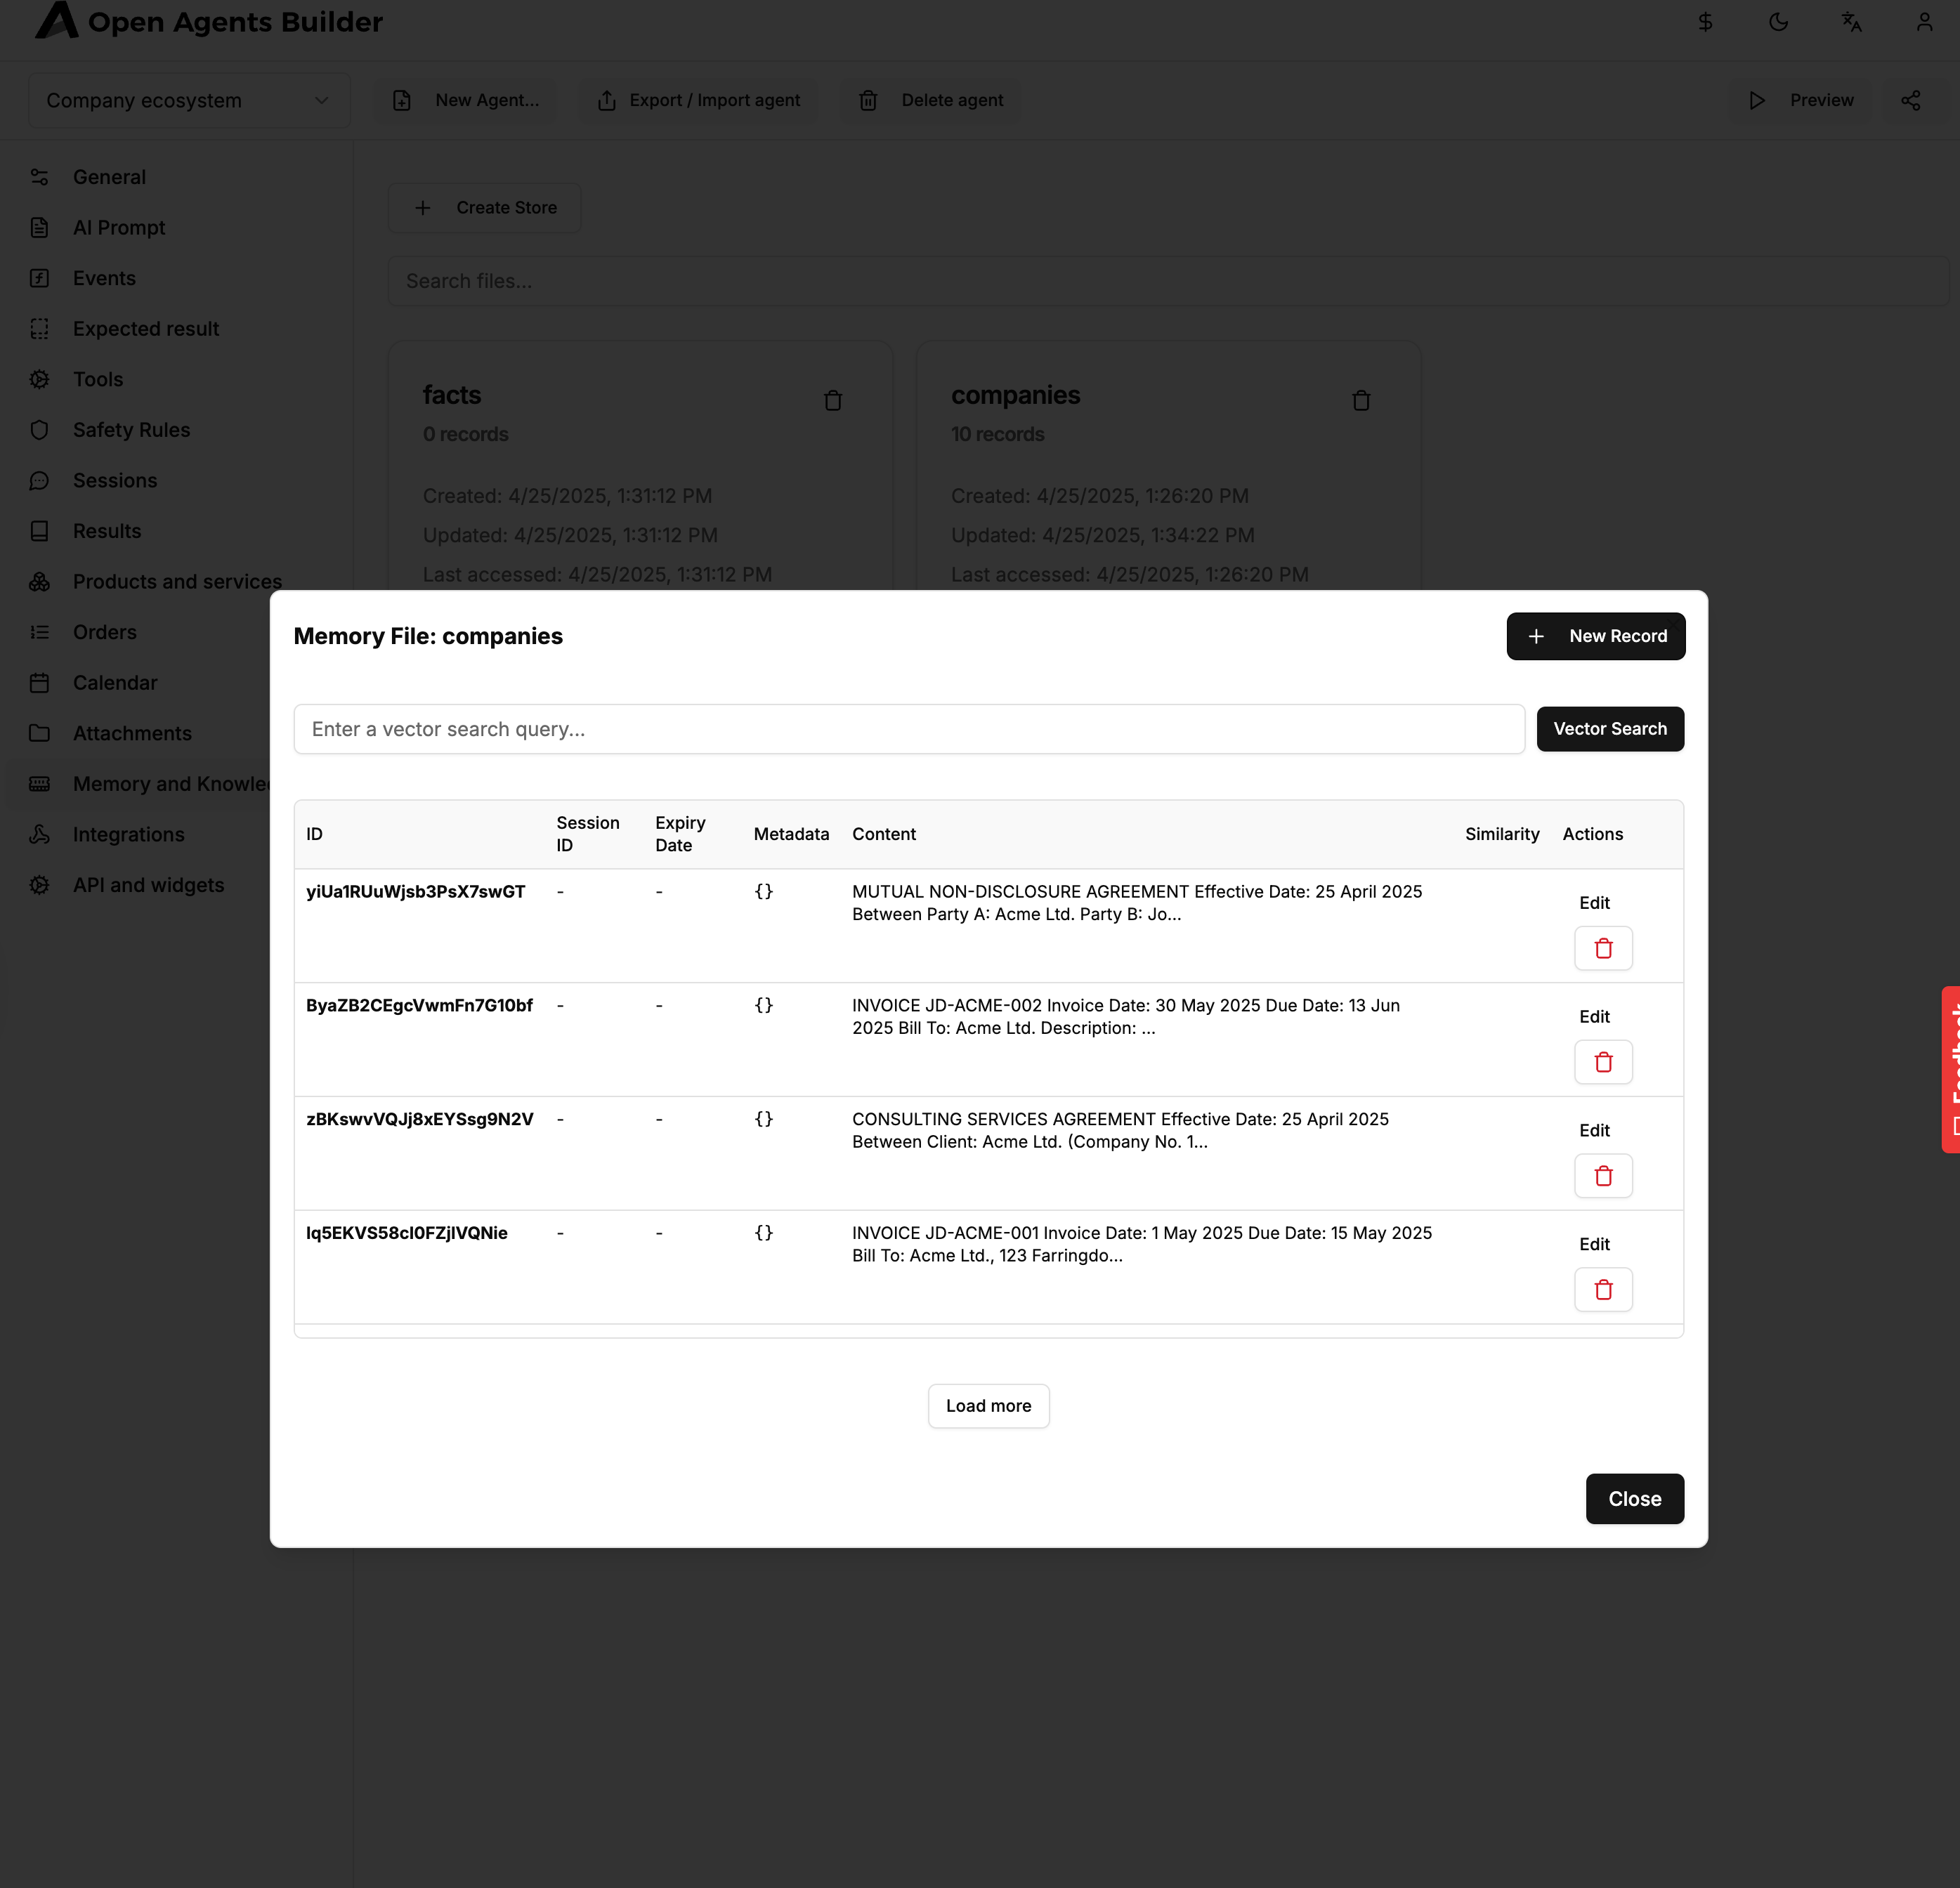The image size is (1960, 1888).
Task: Open the Safety Rules section
Action: click(131, 430)
